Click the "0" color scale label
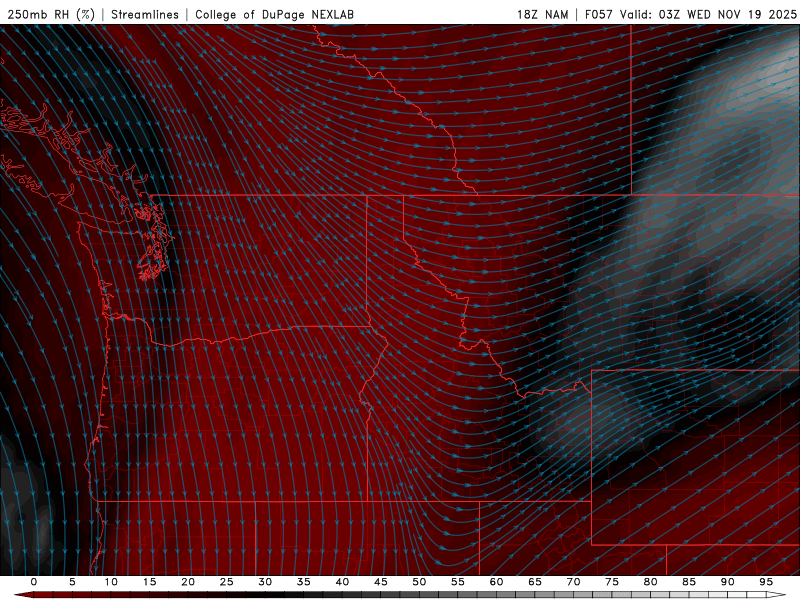Image resolution: width=800 pixels, height=600 pixels. [x=34, y=582]
